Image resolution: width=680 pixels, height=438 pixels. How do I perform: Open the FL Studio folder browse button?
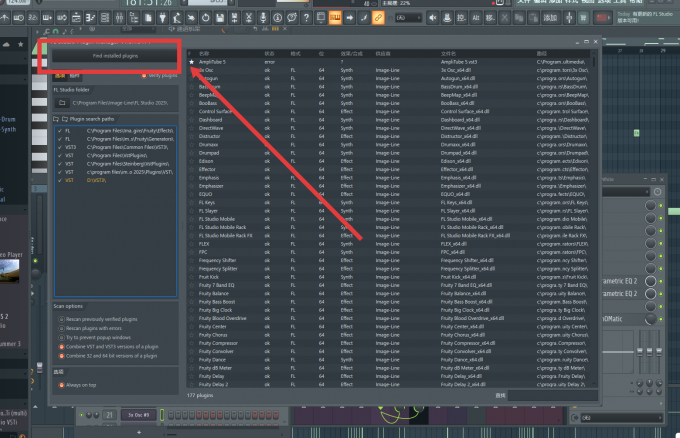62,103
